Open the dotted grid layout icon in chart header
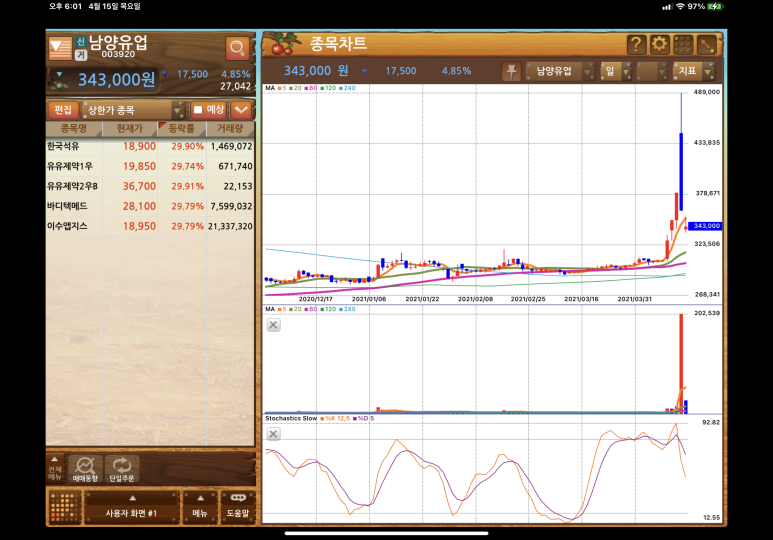 pyautogui.click(x=683, y=44)
